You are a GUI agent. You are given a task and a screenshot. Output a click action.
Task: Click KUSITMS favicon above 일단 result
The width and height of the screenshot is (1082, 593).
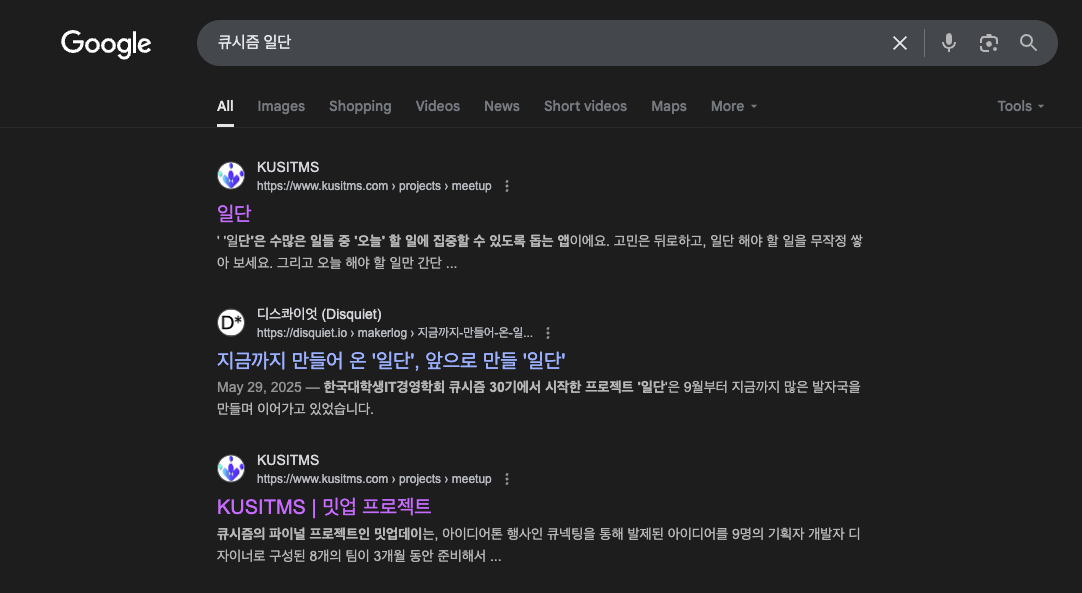pos(231,175)
